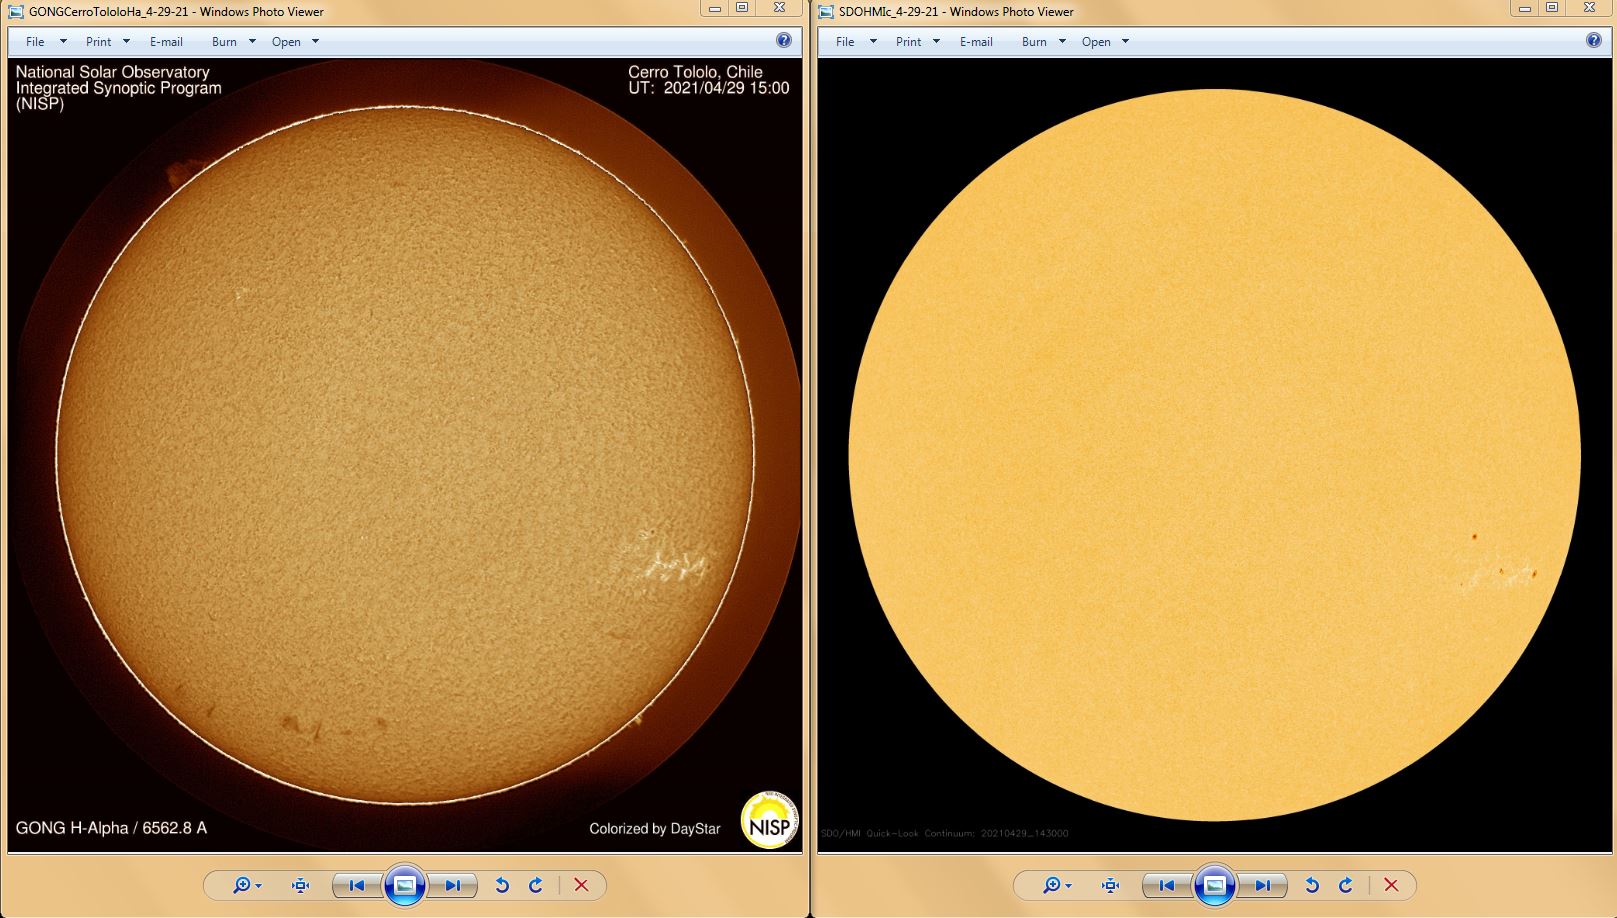Click 'UT: 2021/04/29 15:00' timestamp text
Screen dimensions: 1617x918
[x=709, y=88]
